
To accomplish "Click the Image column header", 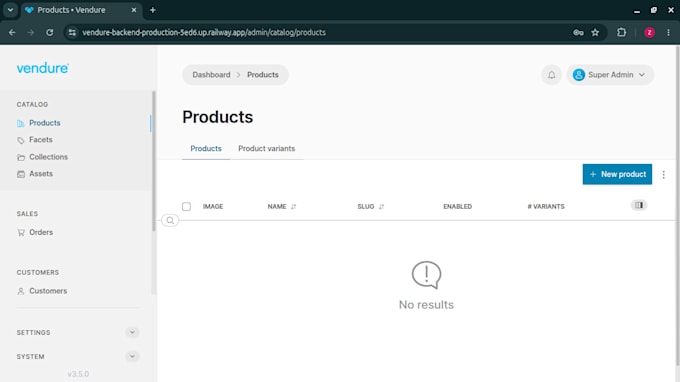I will tap(212, 207).
